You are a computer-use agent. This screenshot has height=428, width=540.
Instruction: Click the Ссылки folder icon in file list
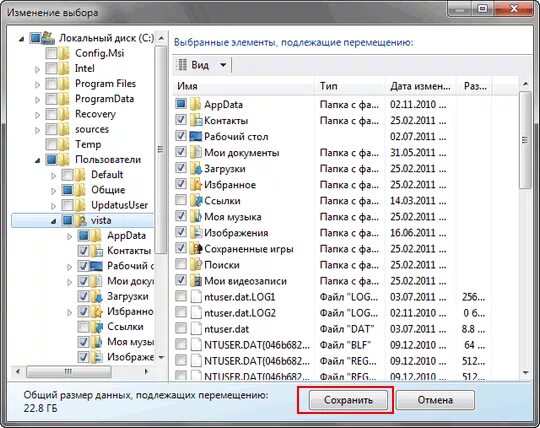[195, 200]
